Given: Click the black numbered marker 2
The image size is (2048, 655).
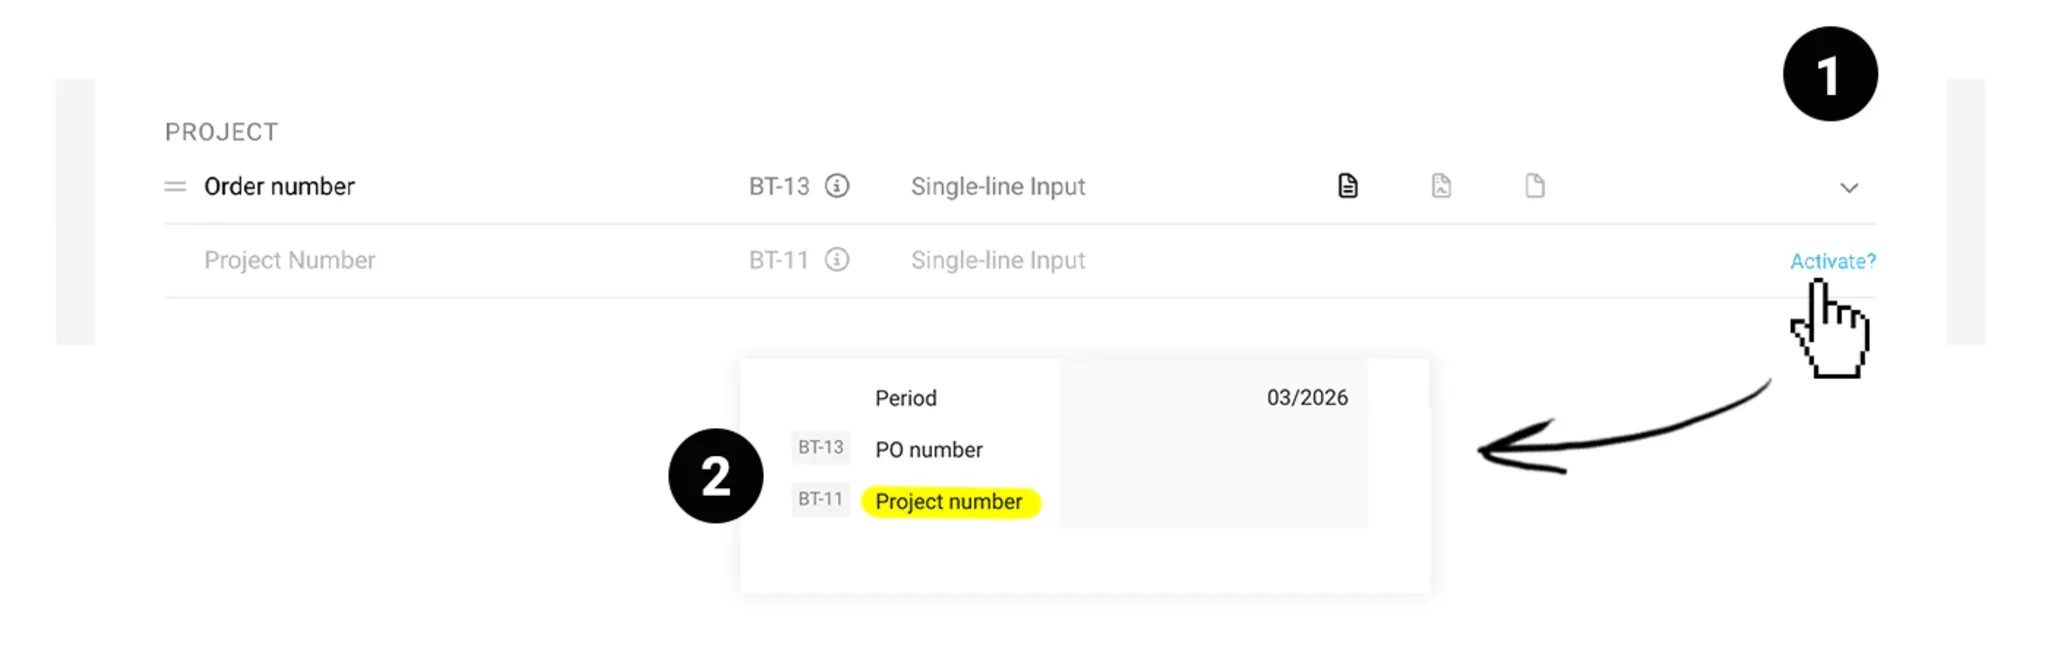Looking at the screenshot, I should point(716,476).
